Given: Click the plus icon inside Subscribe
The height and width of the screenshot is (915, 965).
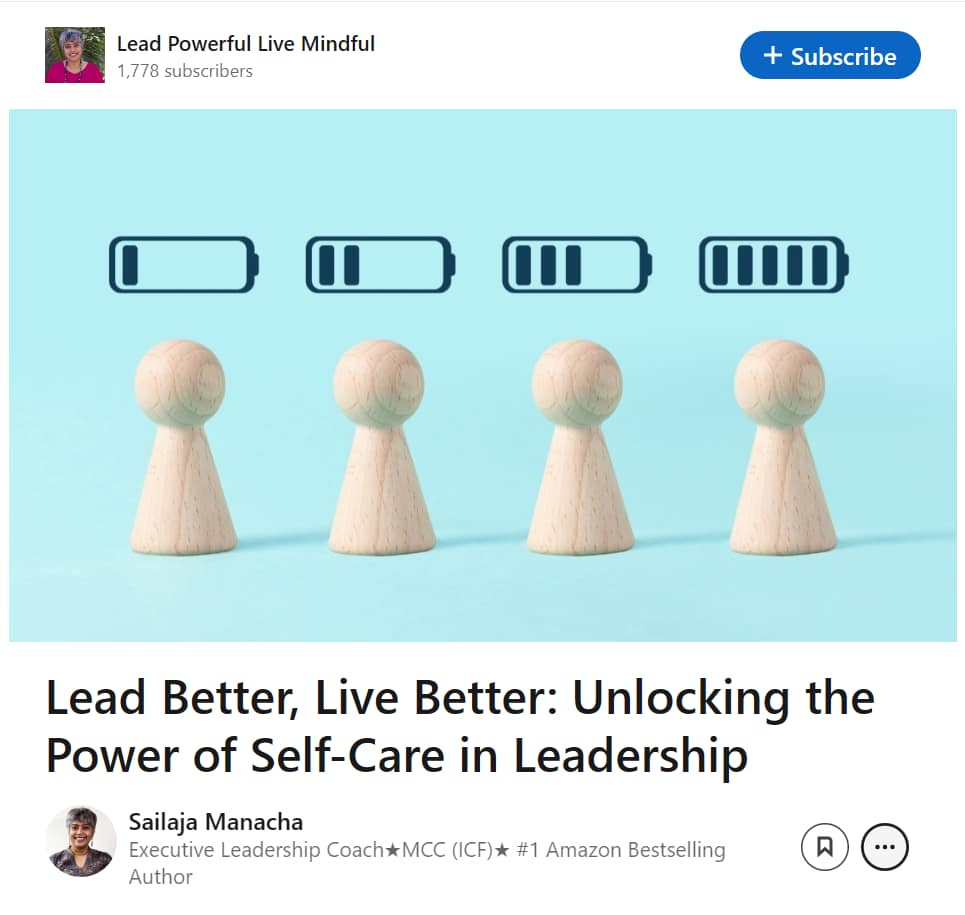Looking at the screenshot, I should (x=772, y=55).
